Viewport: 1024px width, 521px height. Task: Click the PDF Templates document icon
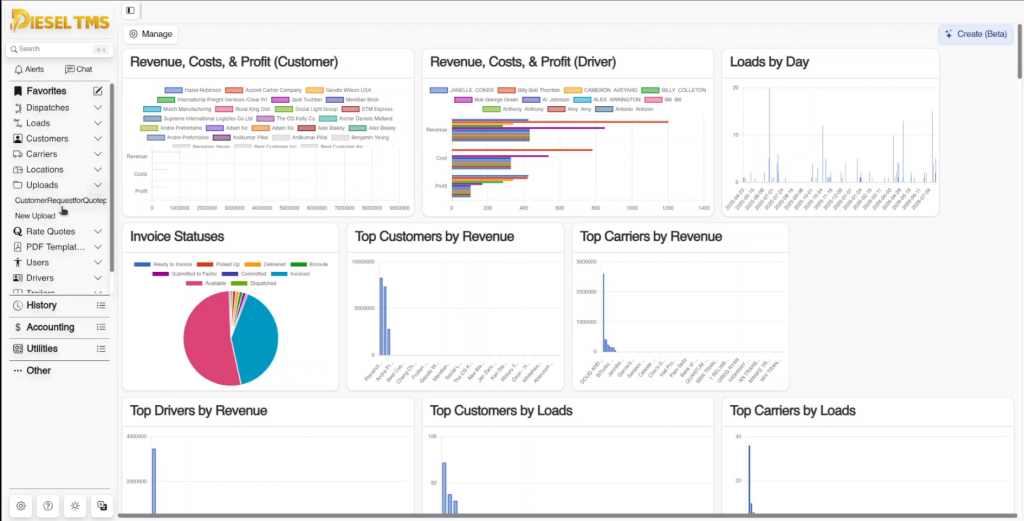(18, 247)
